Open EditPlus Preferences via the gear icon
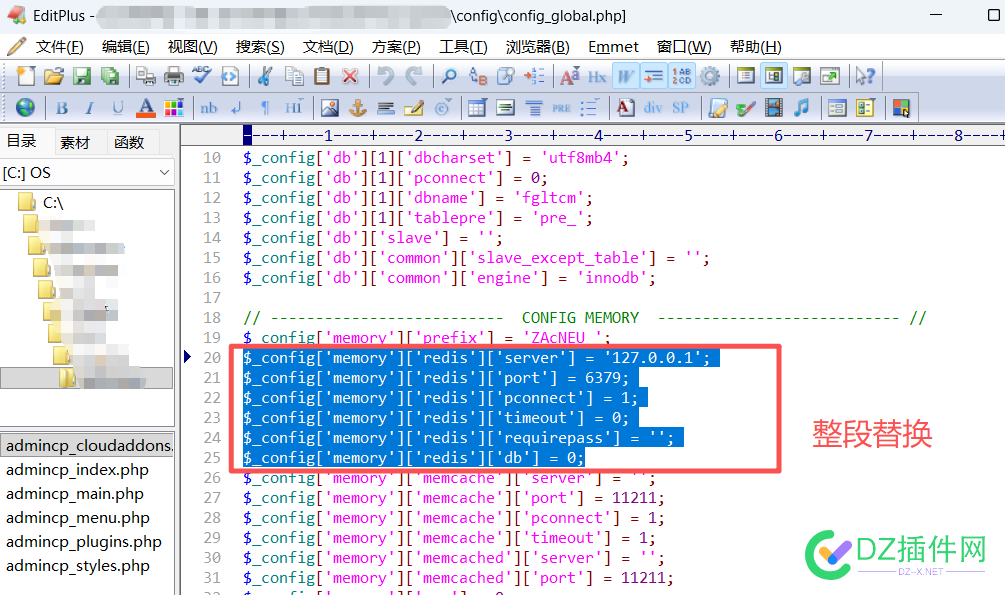 click(710, 76)
